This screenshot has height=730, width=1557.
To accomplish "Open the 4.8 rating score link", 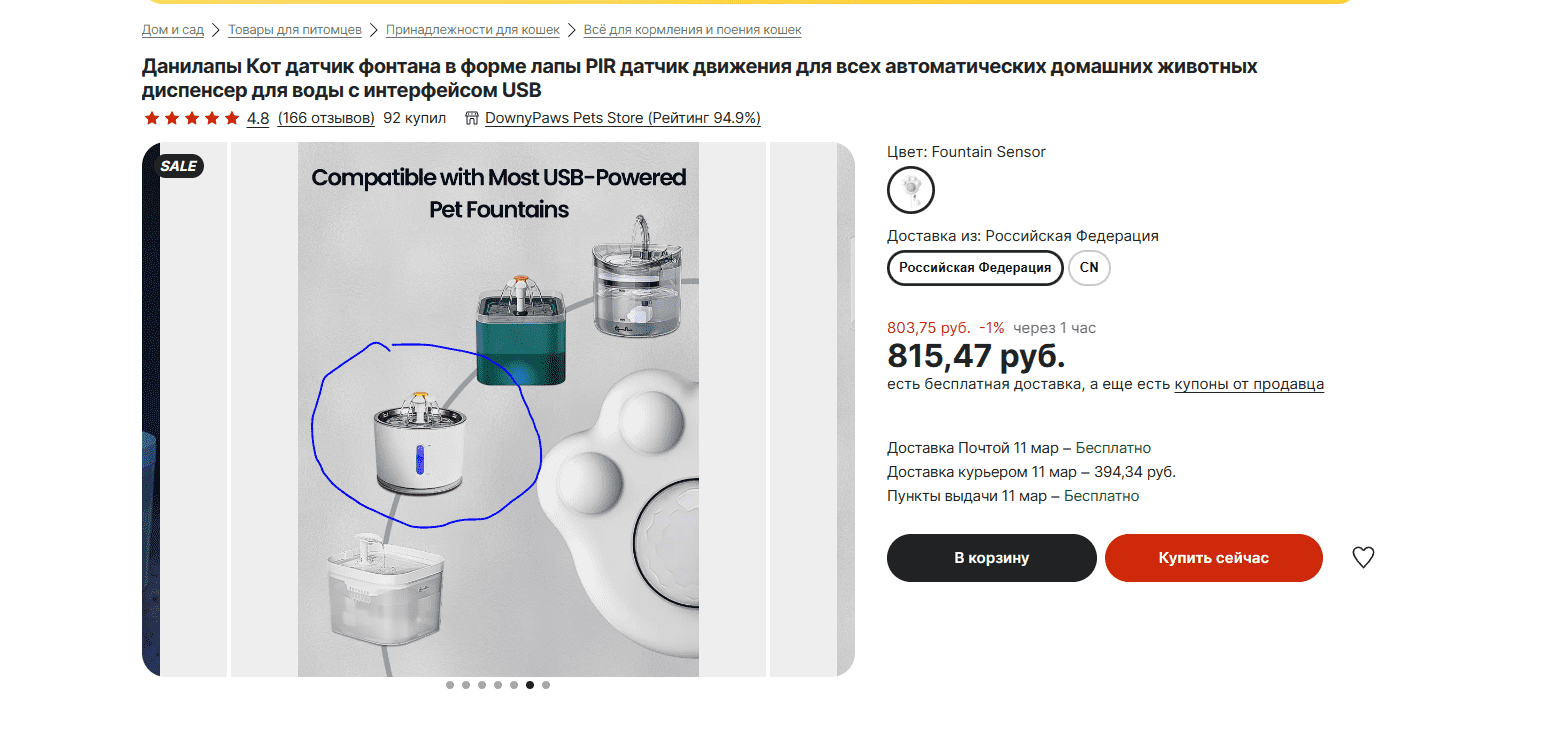I will pyautogui.click(x=258, y=118).
